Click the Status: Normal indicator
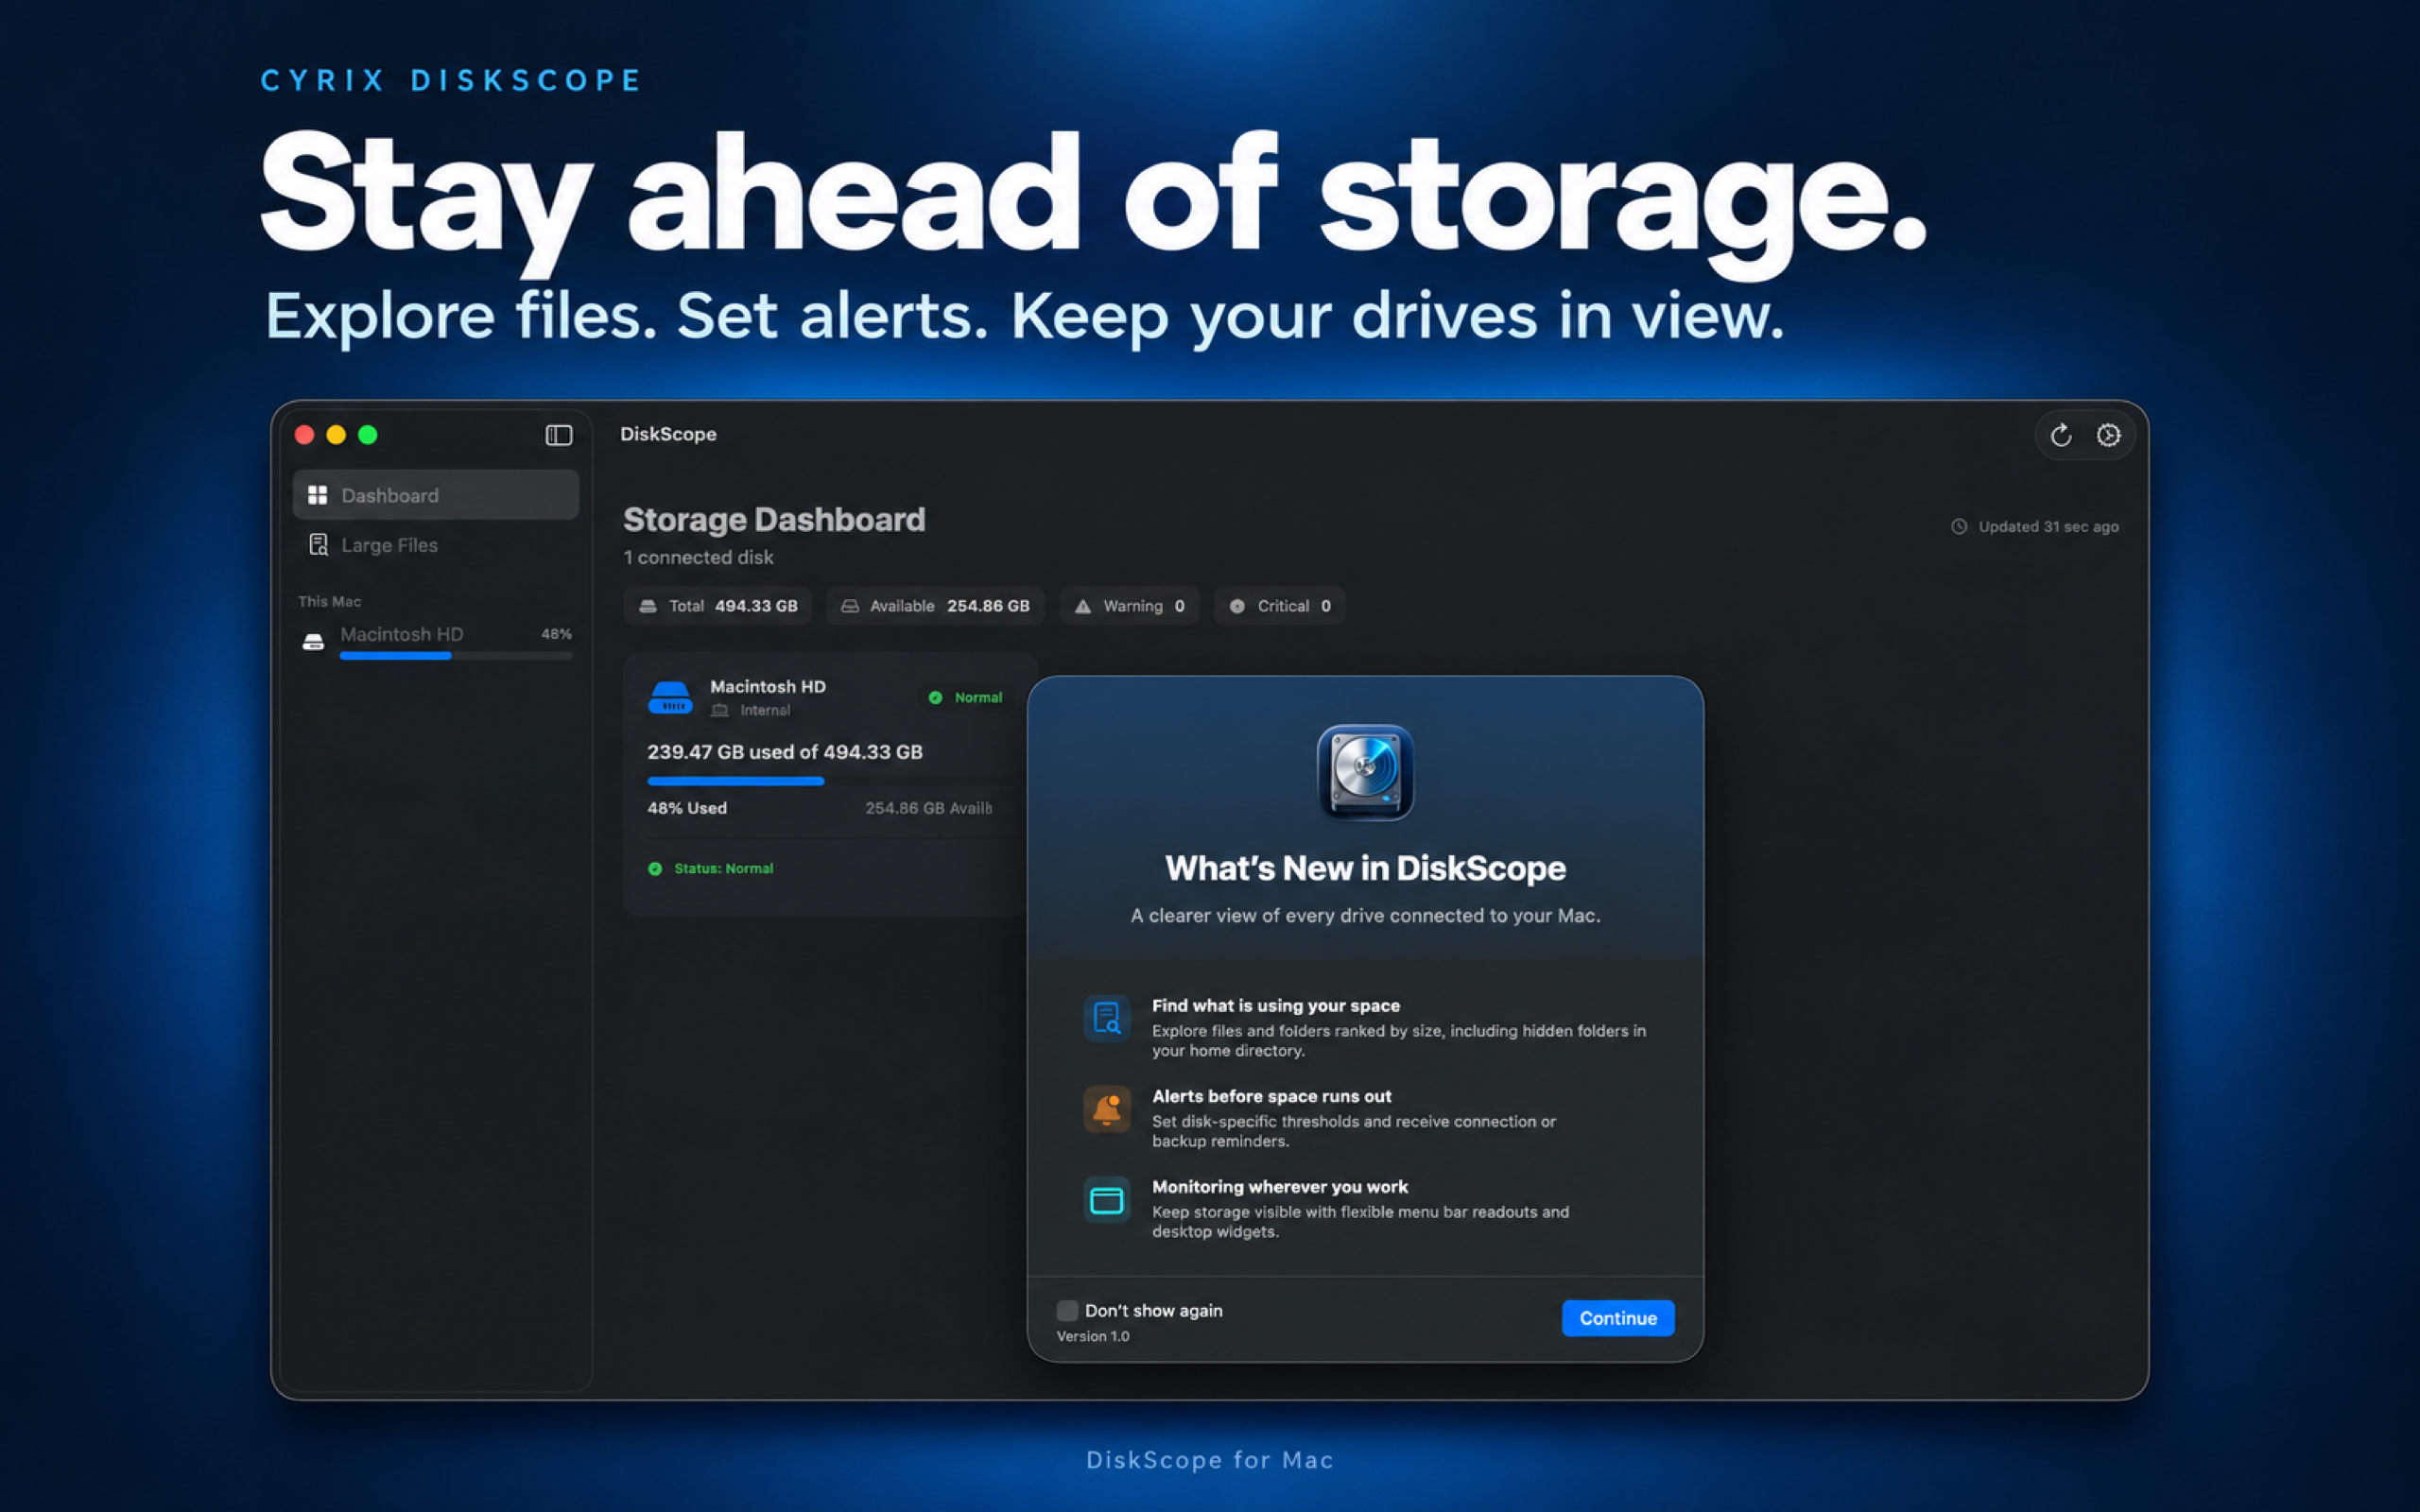The width and height of the screenshot is (2420, 1512). coord(711,869)
